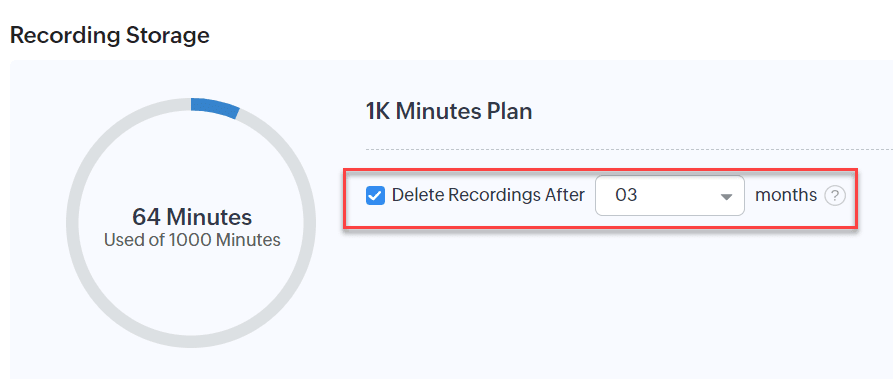Uncheck the Delete Recordings After checkbox
The height and width of the screenshot is (379, 893).
(375, 196)
